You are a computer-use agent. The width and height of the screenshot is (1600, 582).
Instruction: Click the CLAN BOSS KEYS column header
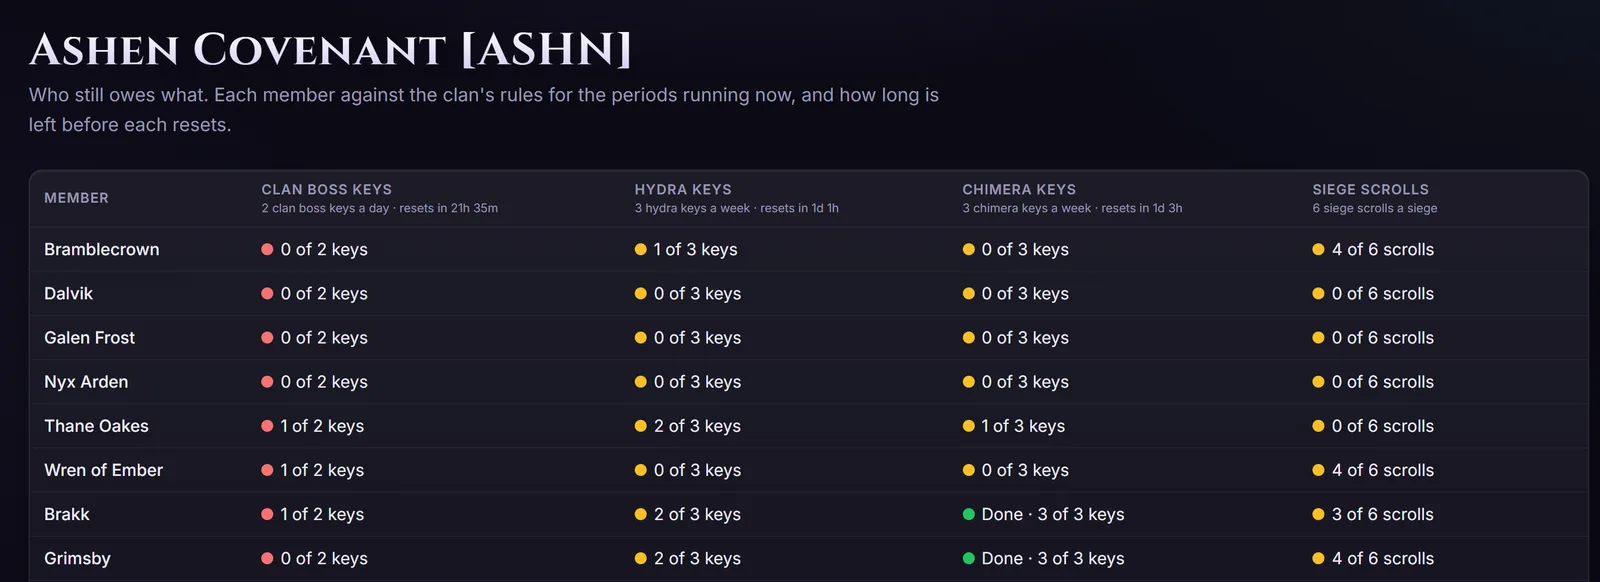pyautogui.click(x=326, y=189)
